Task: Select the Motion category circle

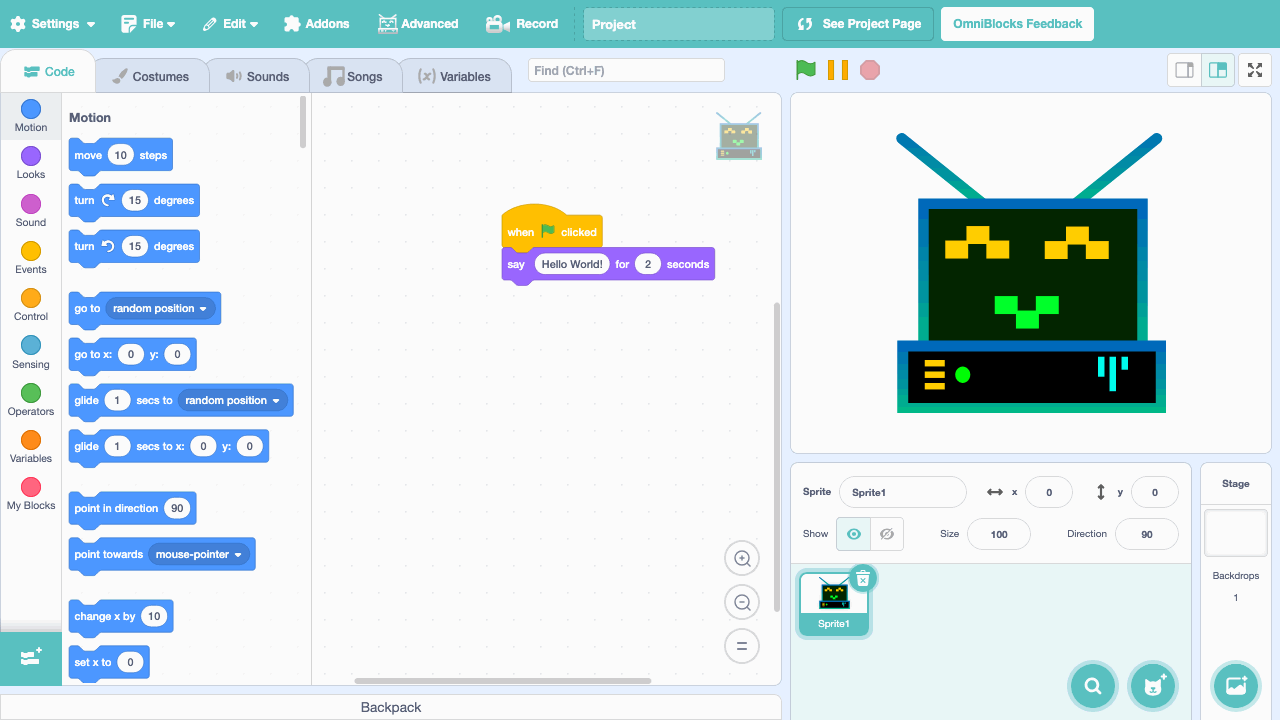Action: 31,109
